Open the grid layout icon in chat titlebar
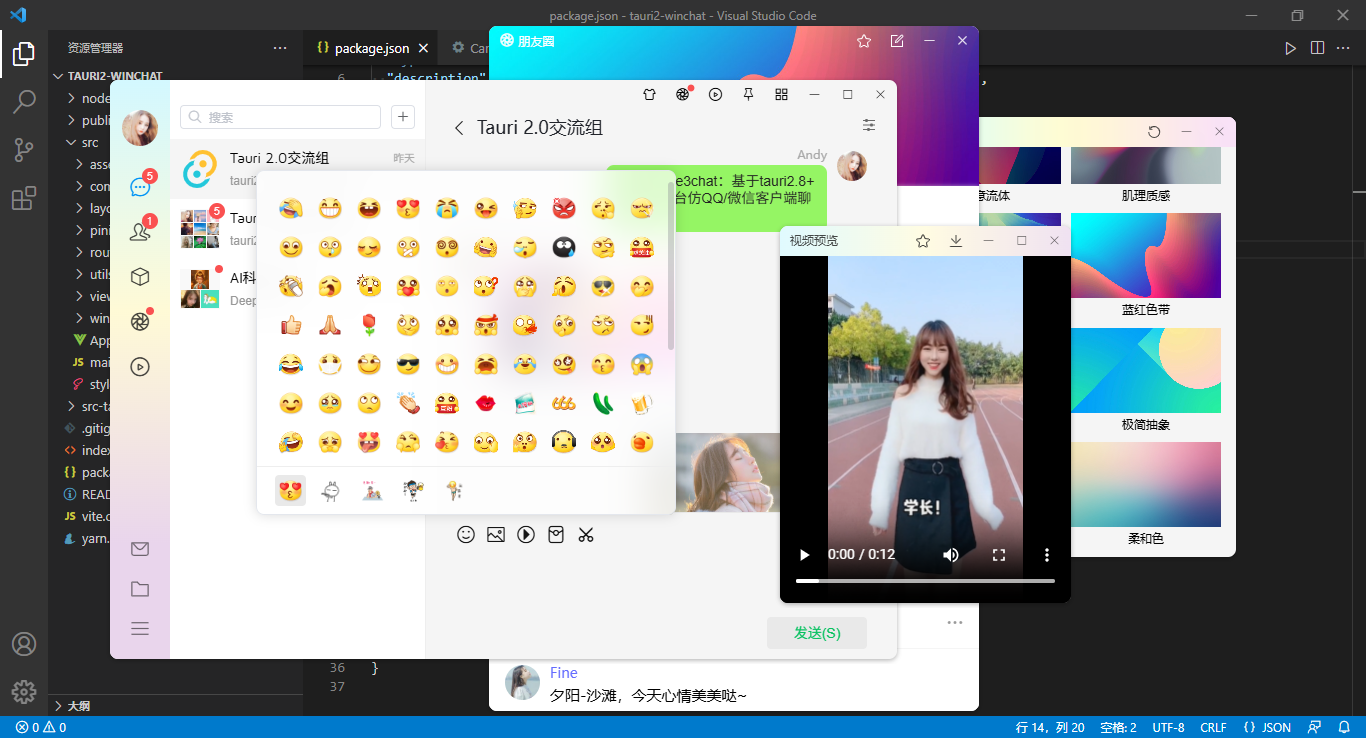 [x=781, y=93]
